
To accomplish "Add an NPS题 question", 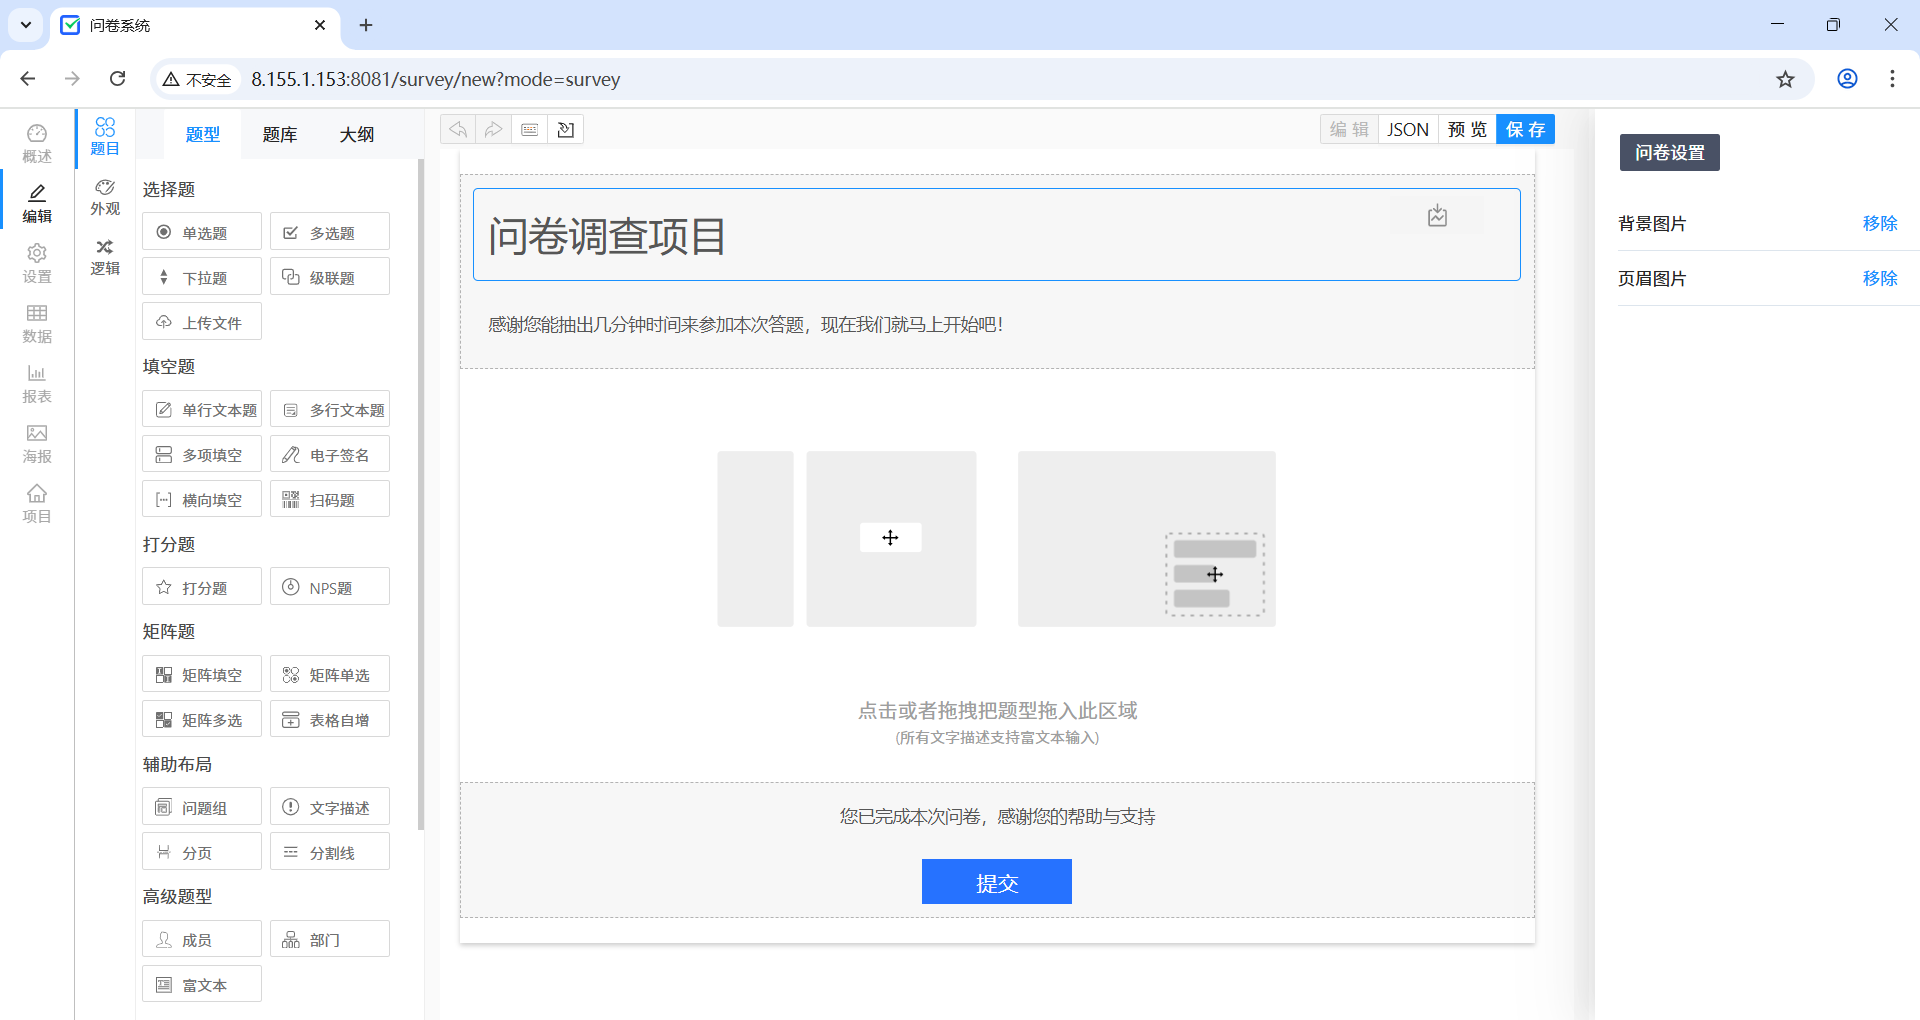I will pos(330,587).
